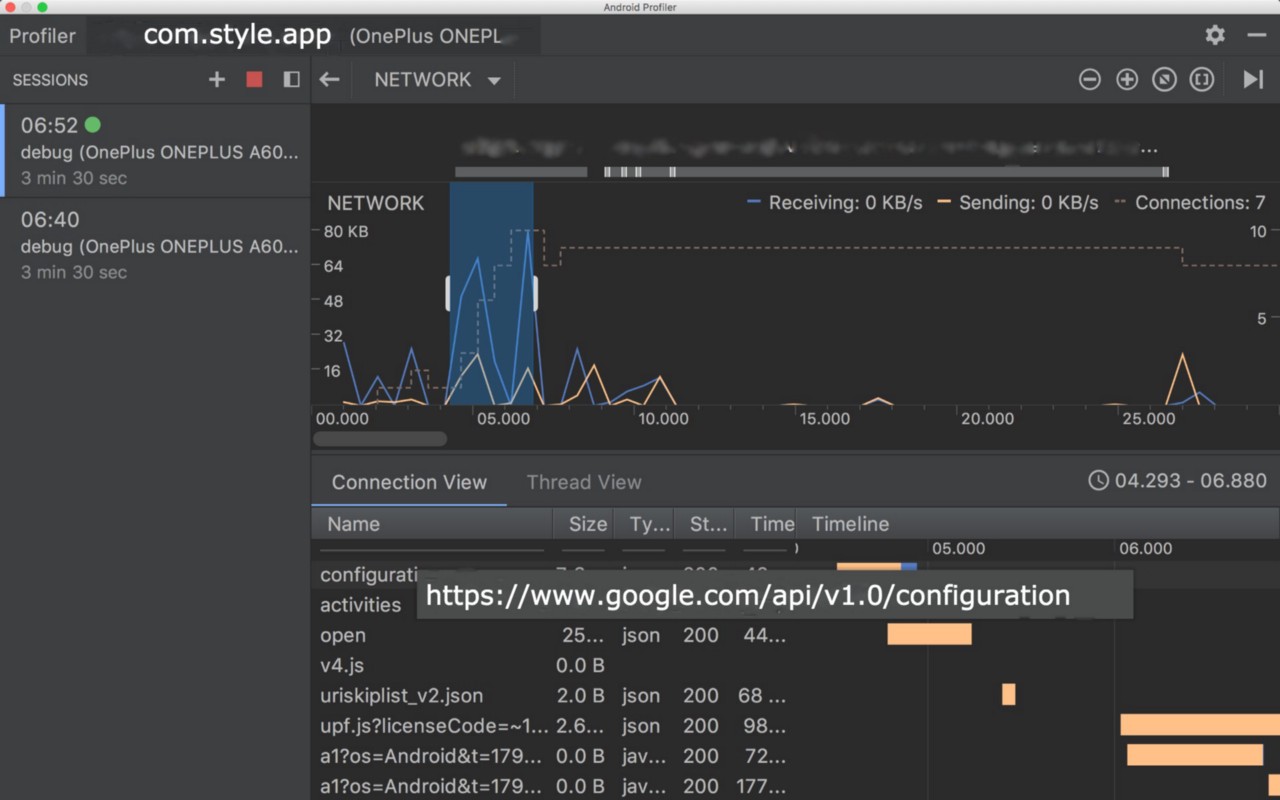
Task: Collapse the Sessions panel
Action: point(290,79)
